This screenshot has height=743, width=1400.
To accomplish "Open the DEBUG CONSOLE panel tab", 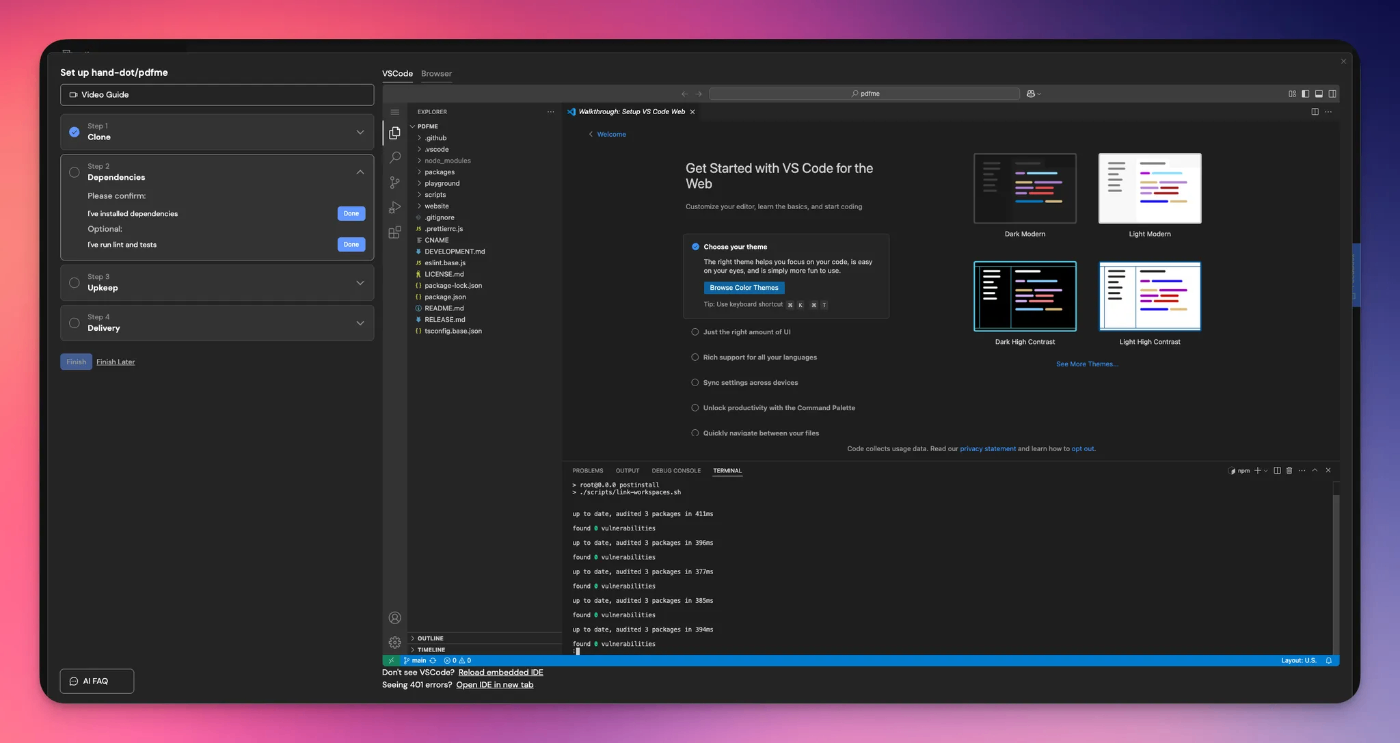I will coord(676,470).
